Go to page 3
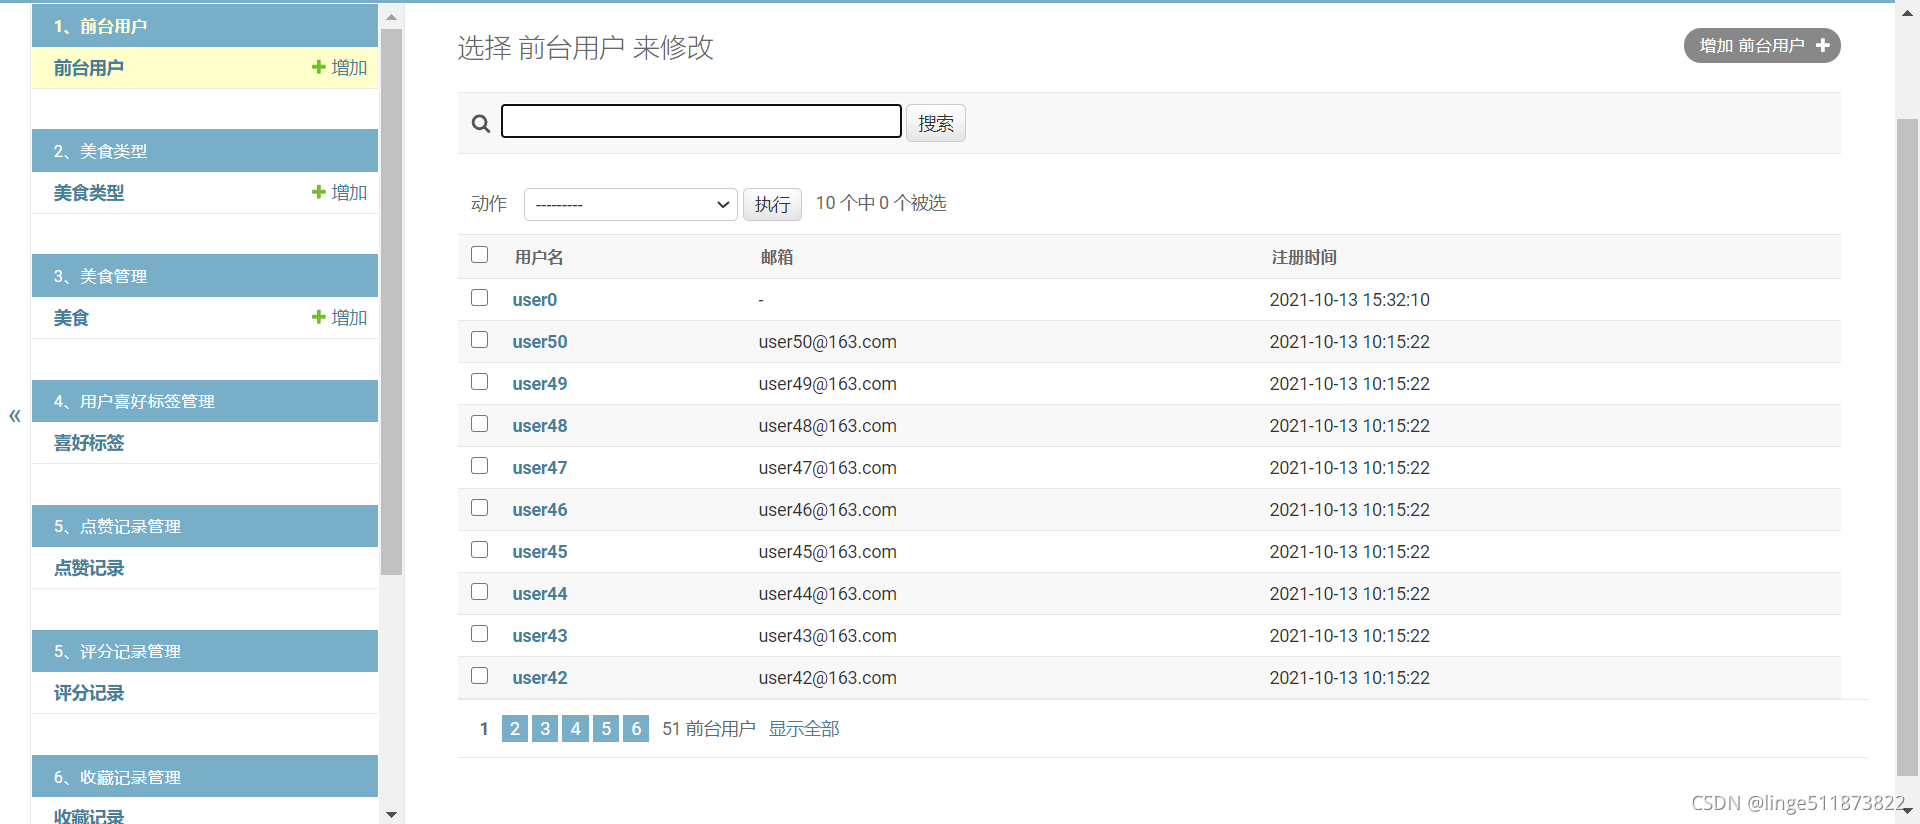Screen dimensions: 1920x824 pyautogui.click(x=545, y=728)
